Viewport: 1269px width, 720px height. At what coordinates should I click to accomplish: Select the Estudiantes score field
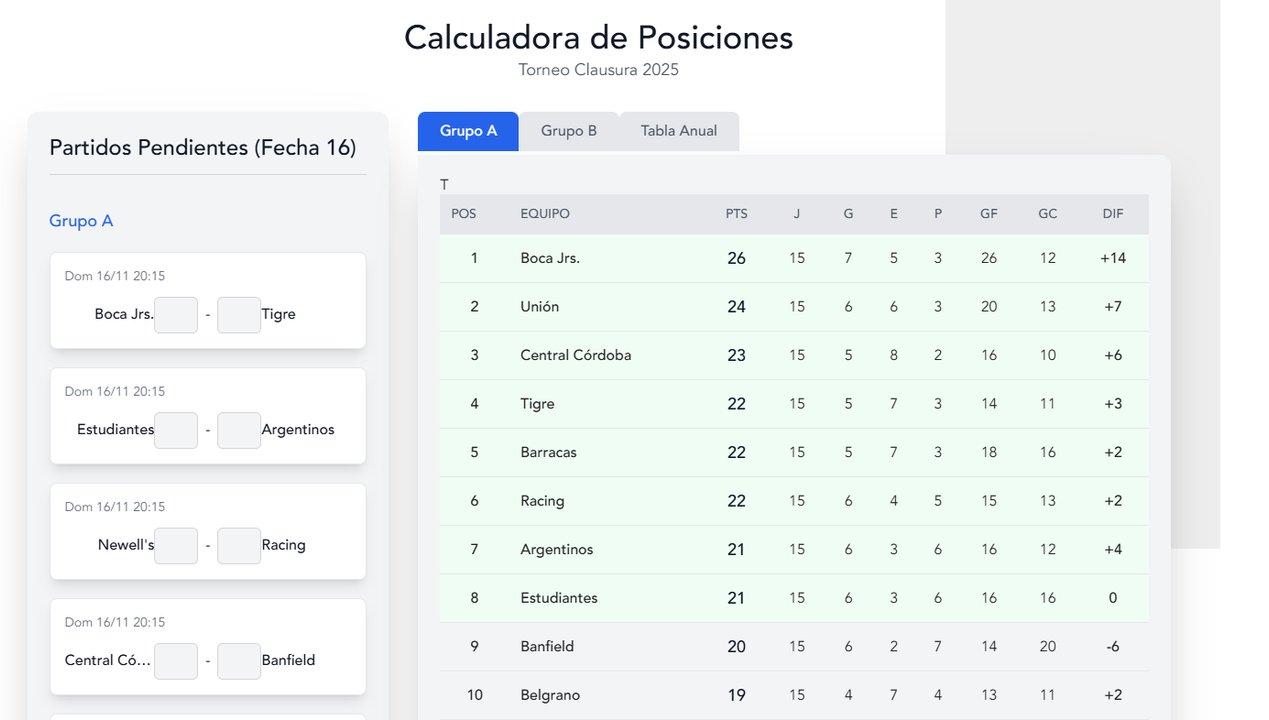coord(176,430)
